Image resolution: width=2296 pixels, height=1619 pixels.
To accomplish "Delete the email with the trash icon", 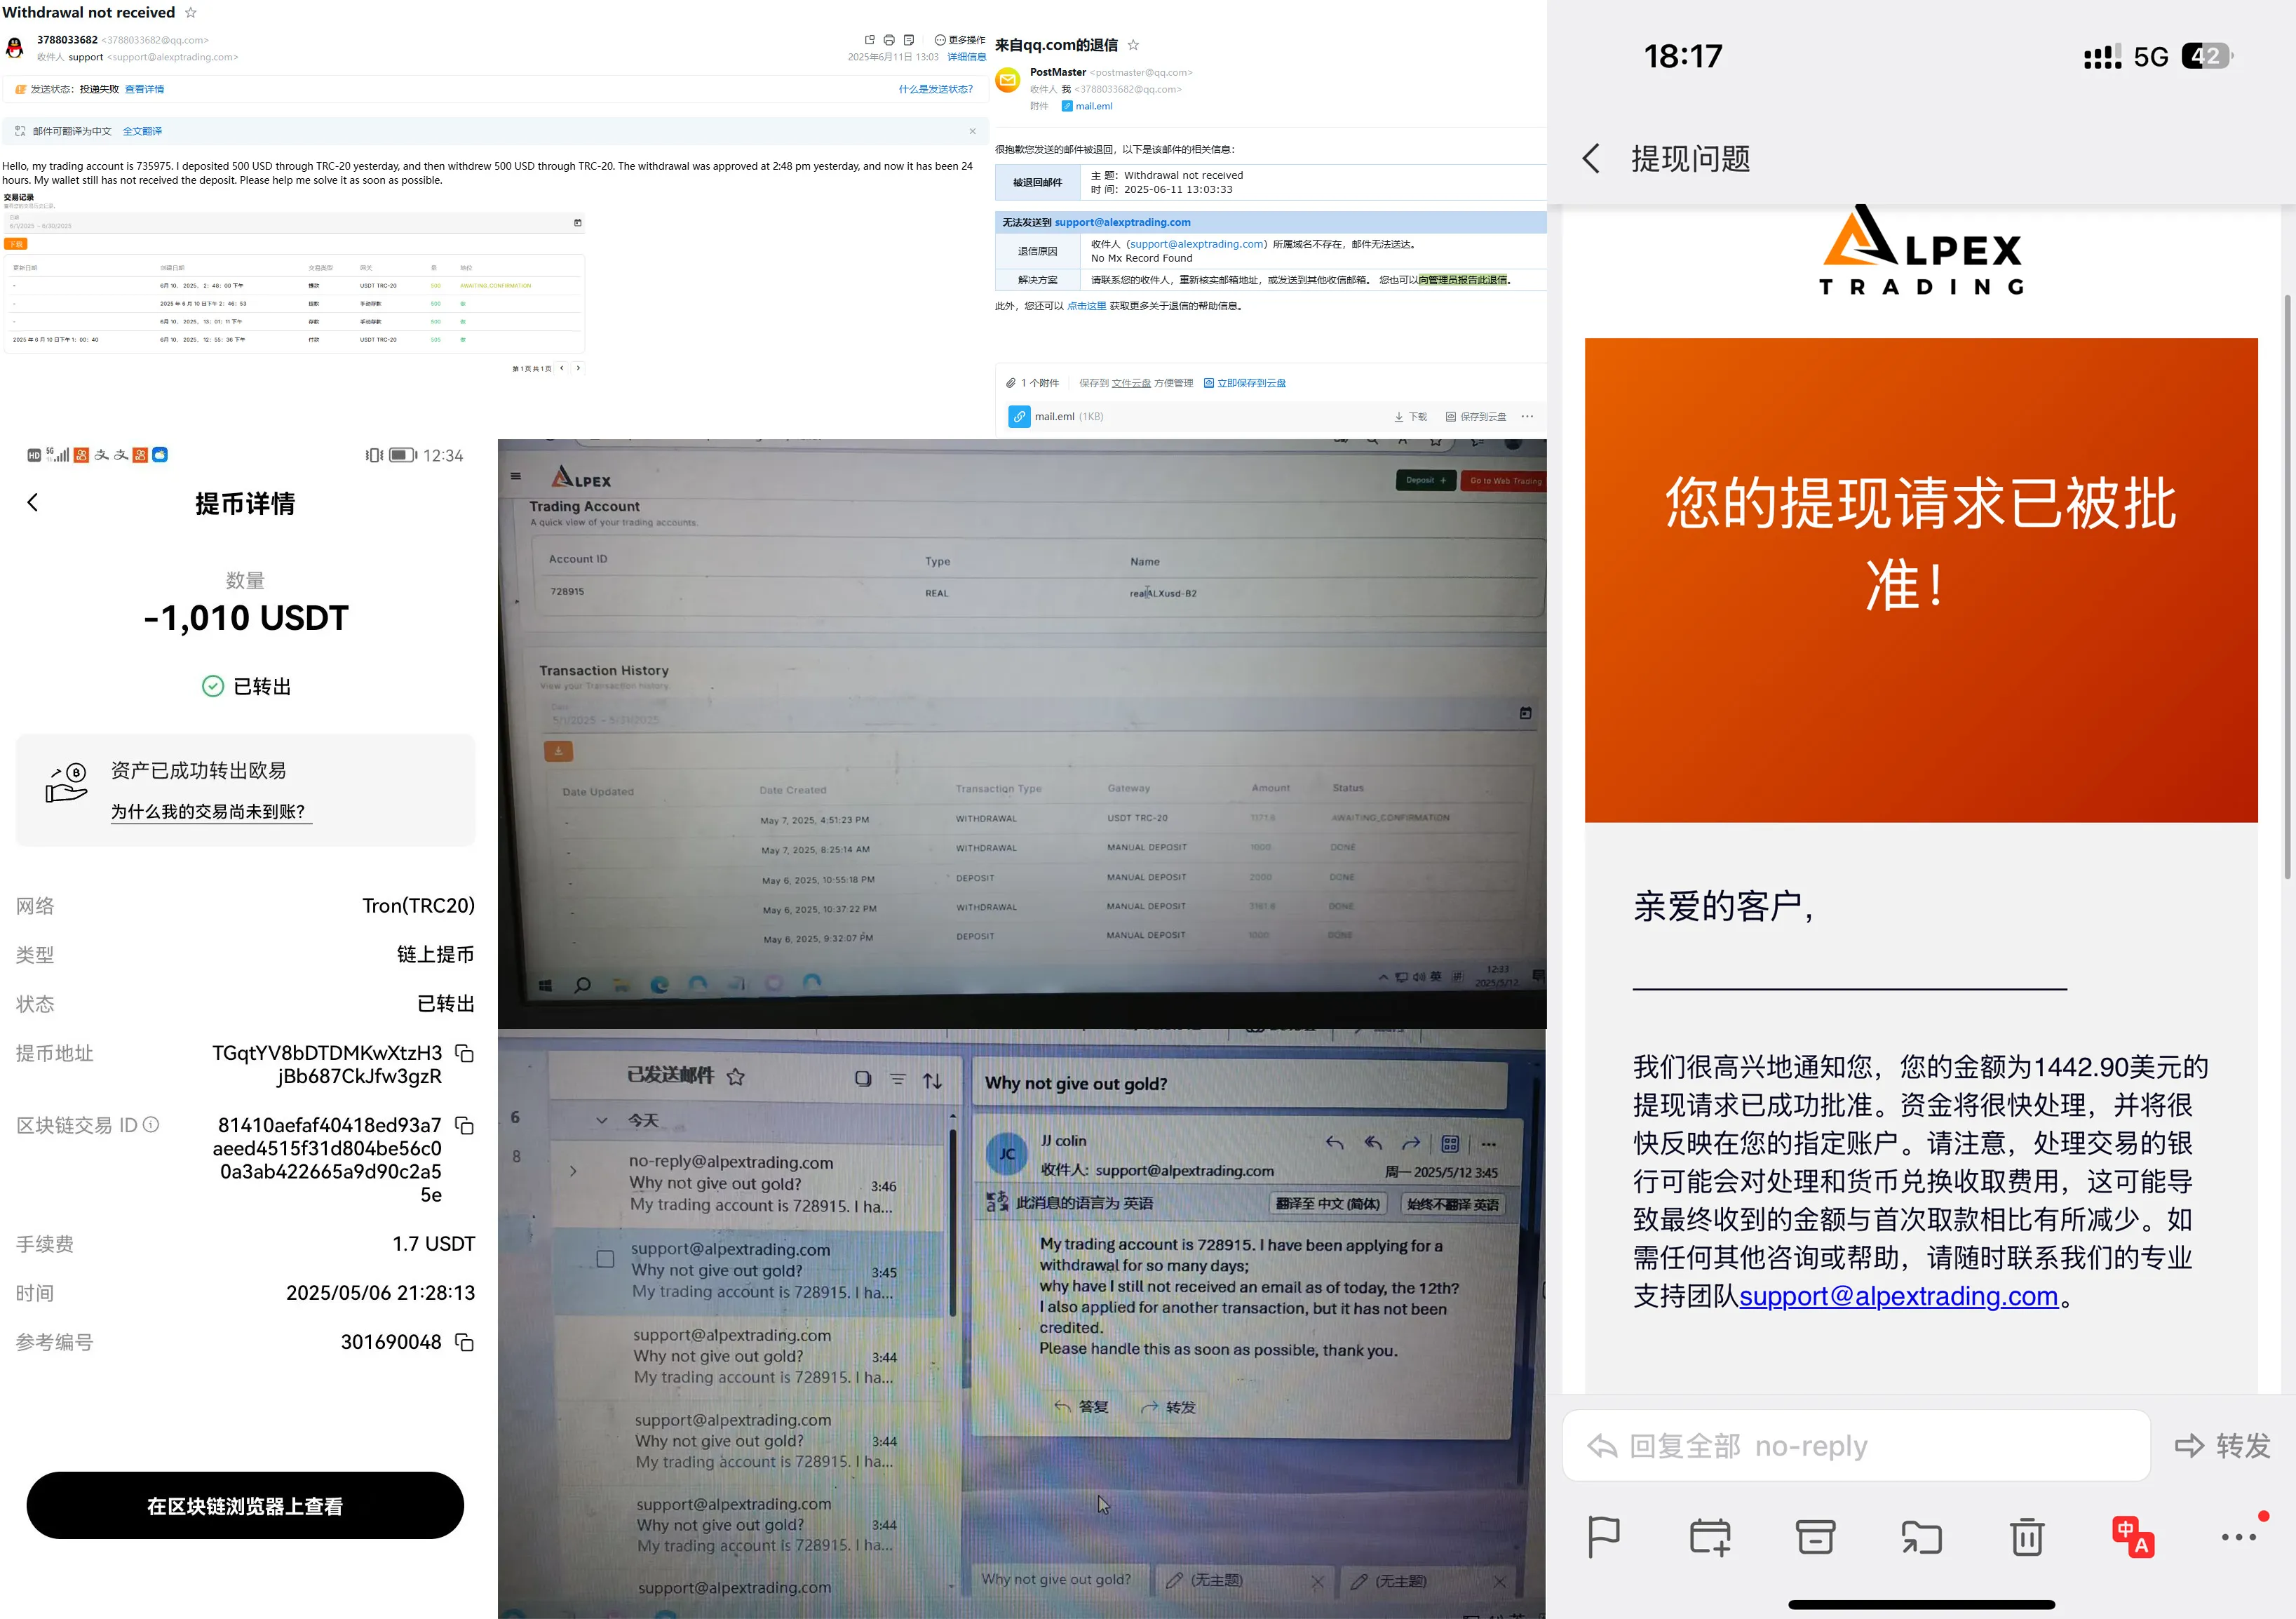I will pos(2027,1537).
